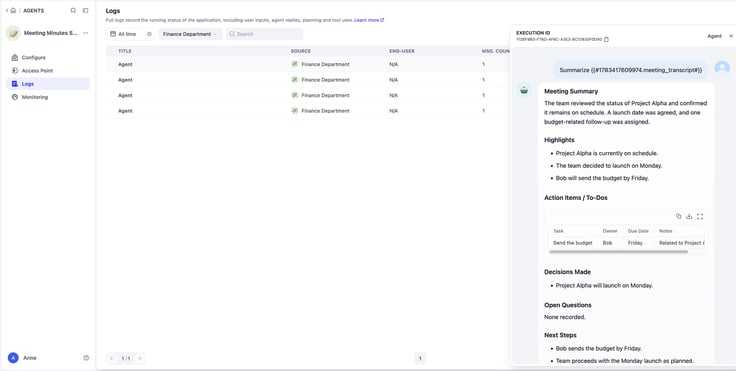Viewport: 736px width, 371px height.
Task: Click Finance Department icon in last row
Action: coord(295,110)
